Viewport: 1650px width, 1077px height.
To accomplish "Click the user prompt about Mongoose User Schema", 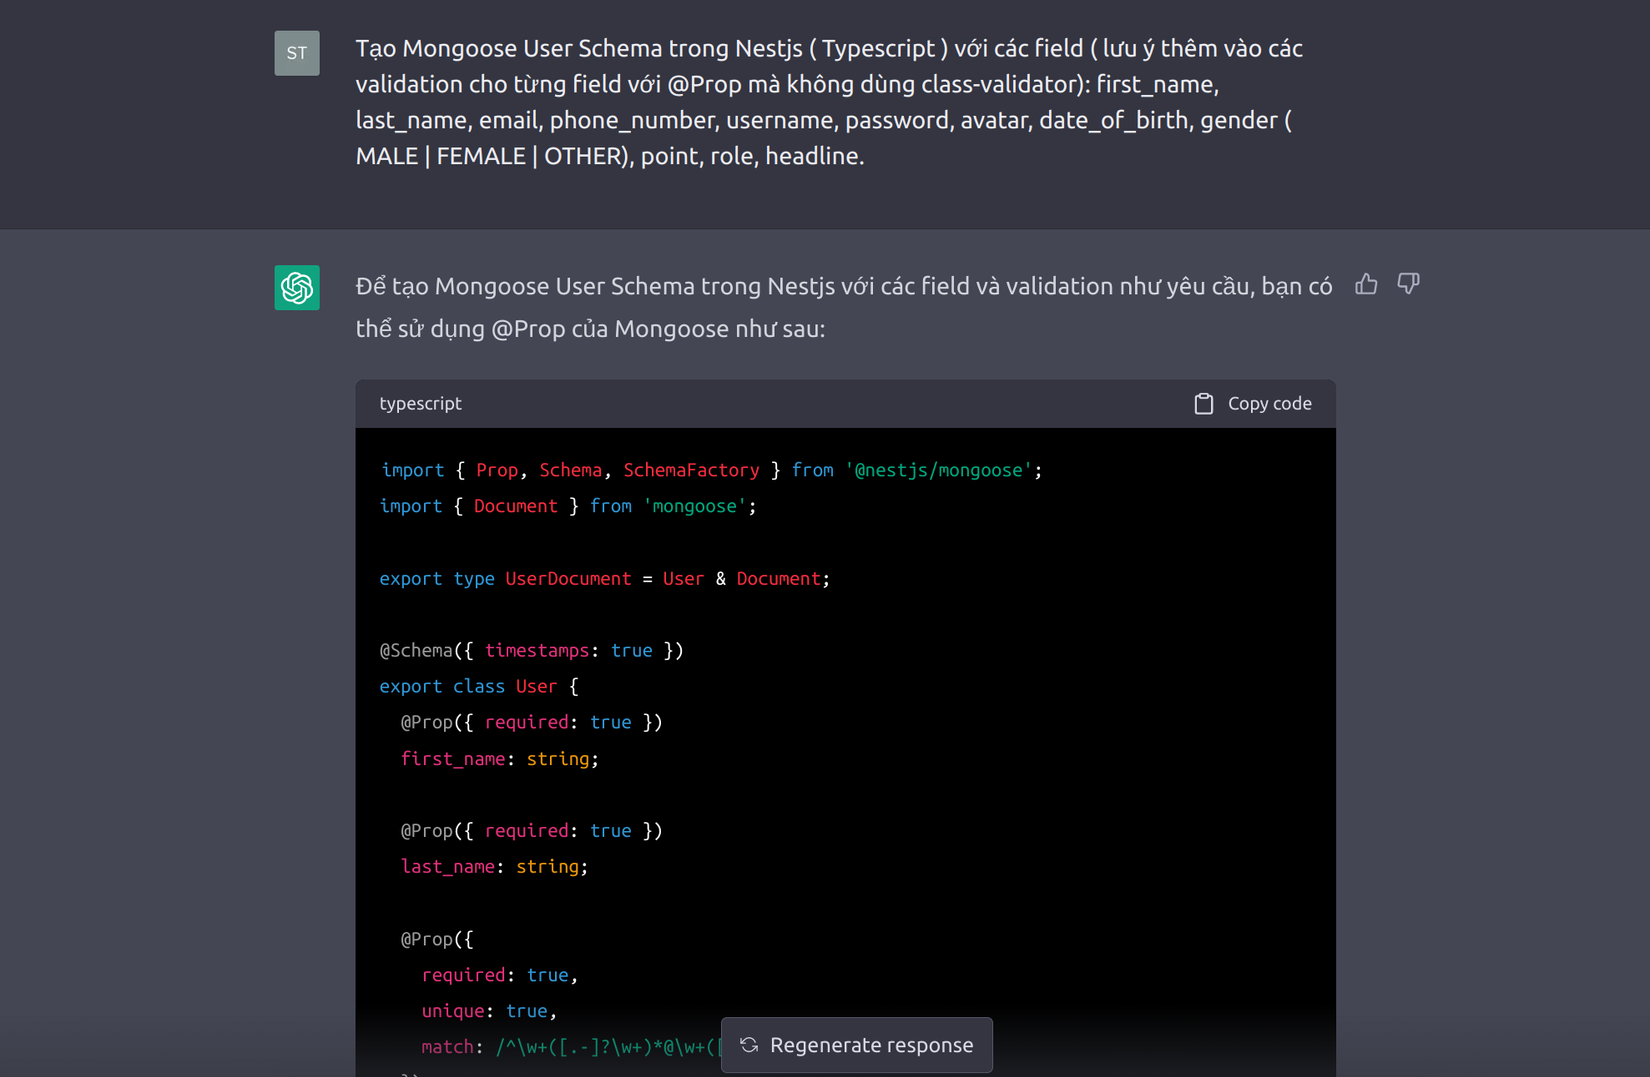I will click(x=830, y=102).
